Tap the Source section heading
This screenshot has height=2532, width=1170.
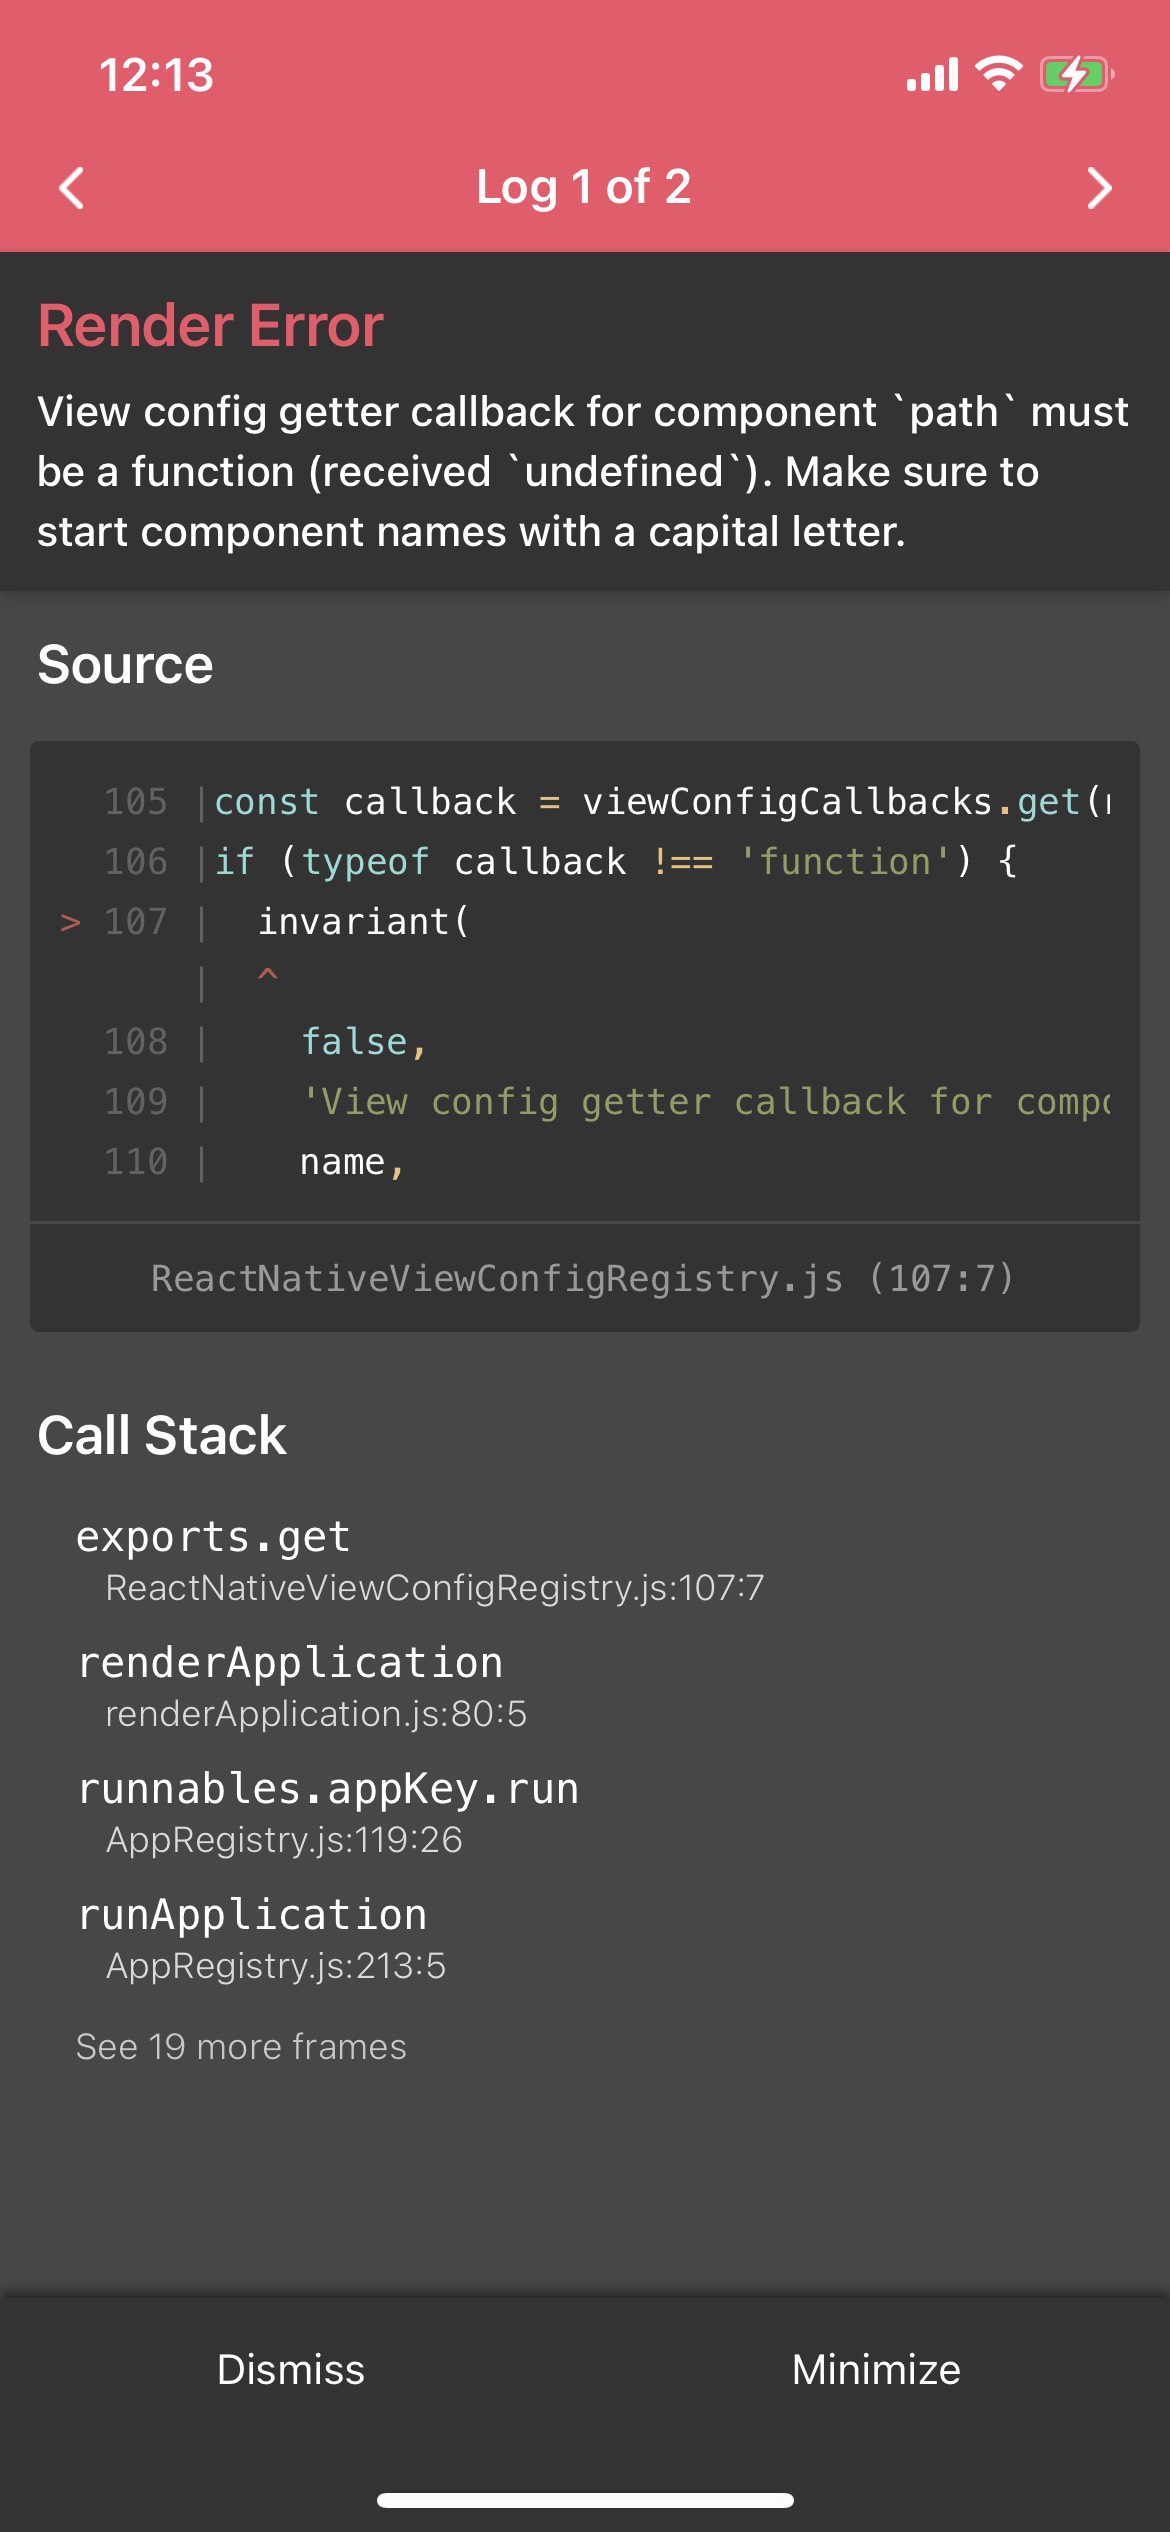125,665
